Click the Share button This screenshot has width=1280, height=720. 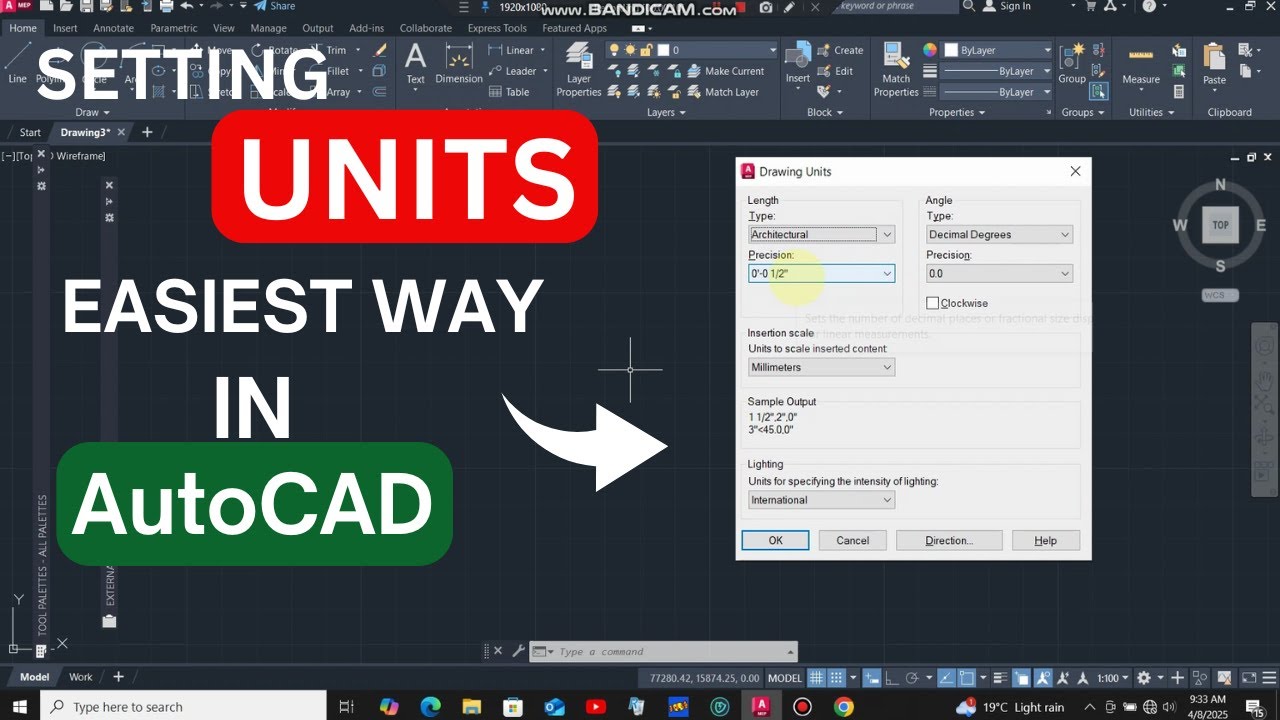click(275, 6)
